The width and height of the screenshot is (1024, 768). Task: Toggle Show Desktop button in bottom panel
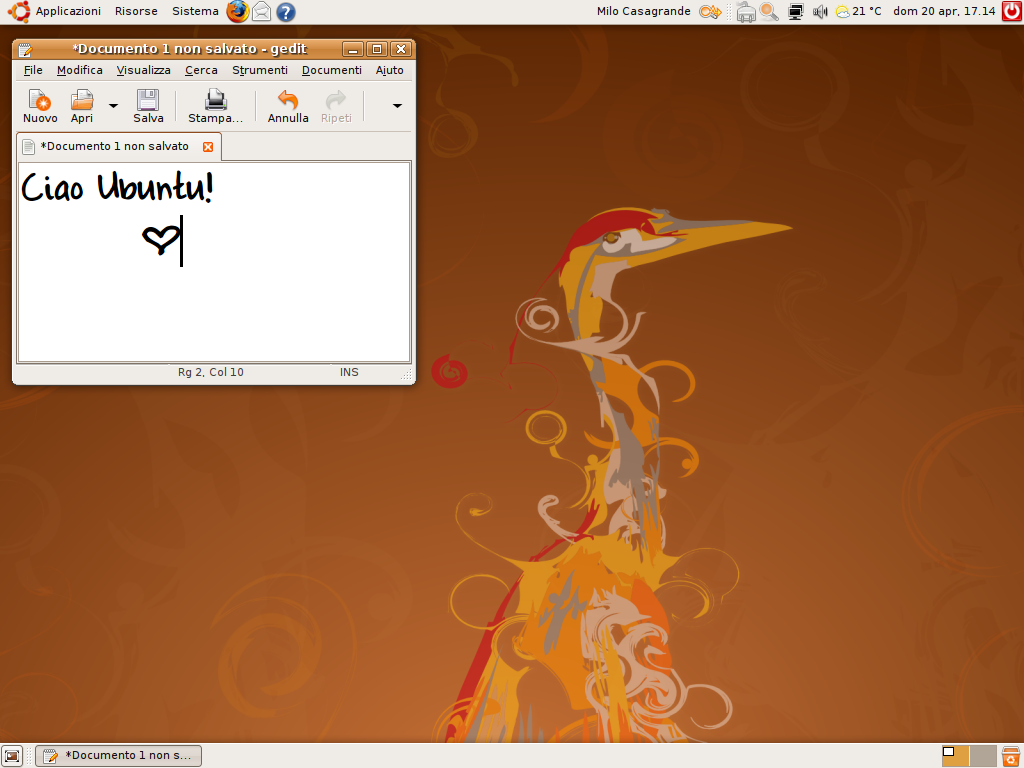click(12, 756)
